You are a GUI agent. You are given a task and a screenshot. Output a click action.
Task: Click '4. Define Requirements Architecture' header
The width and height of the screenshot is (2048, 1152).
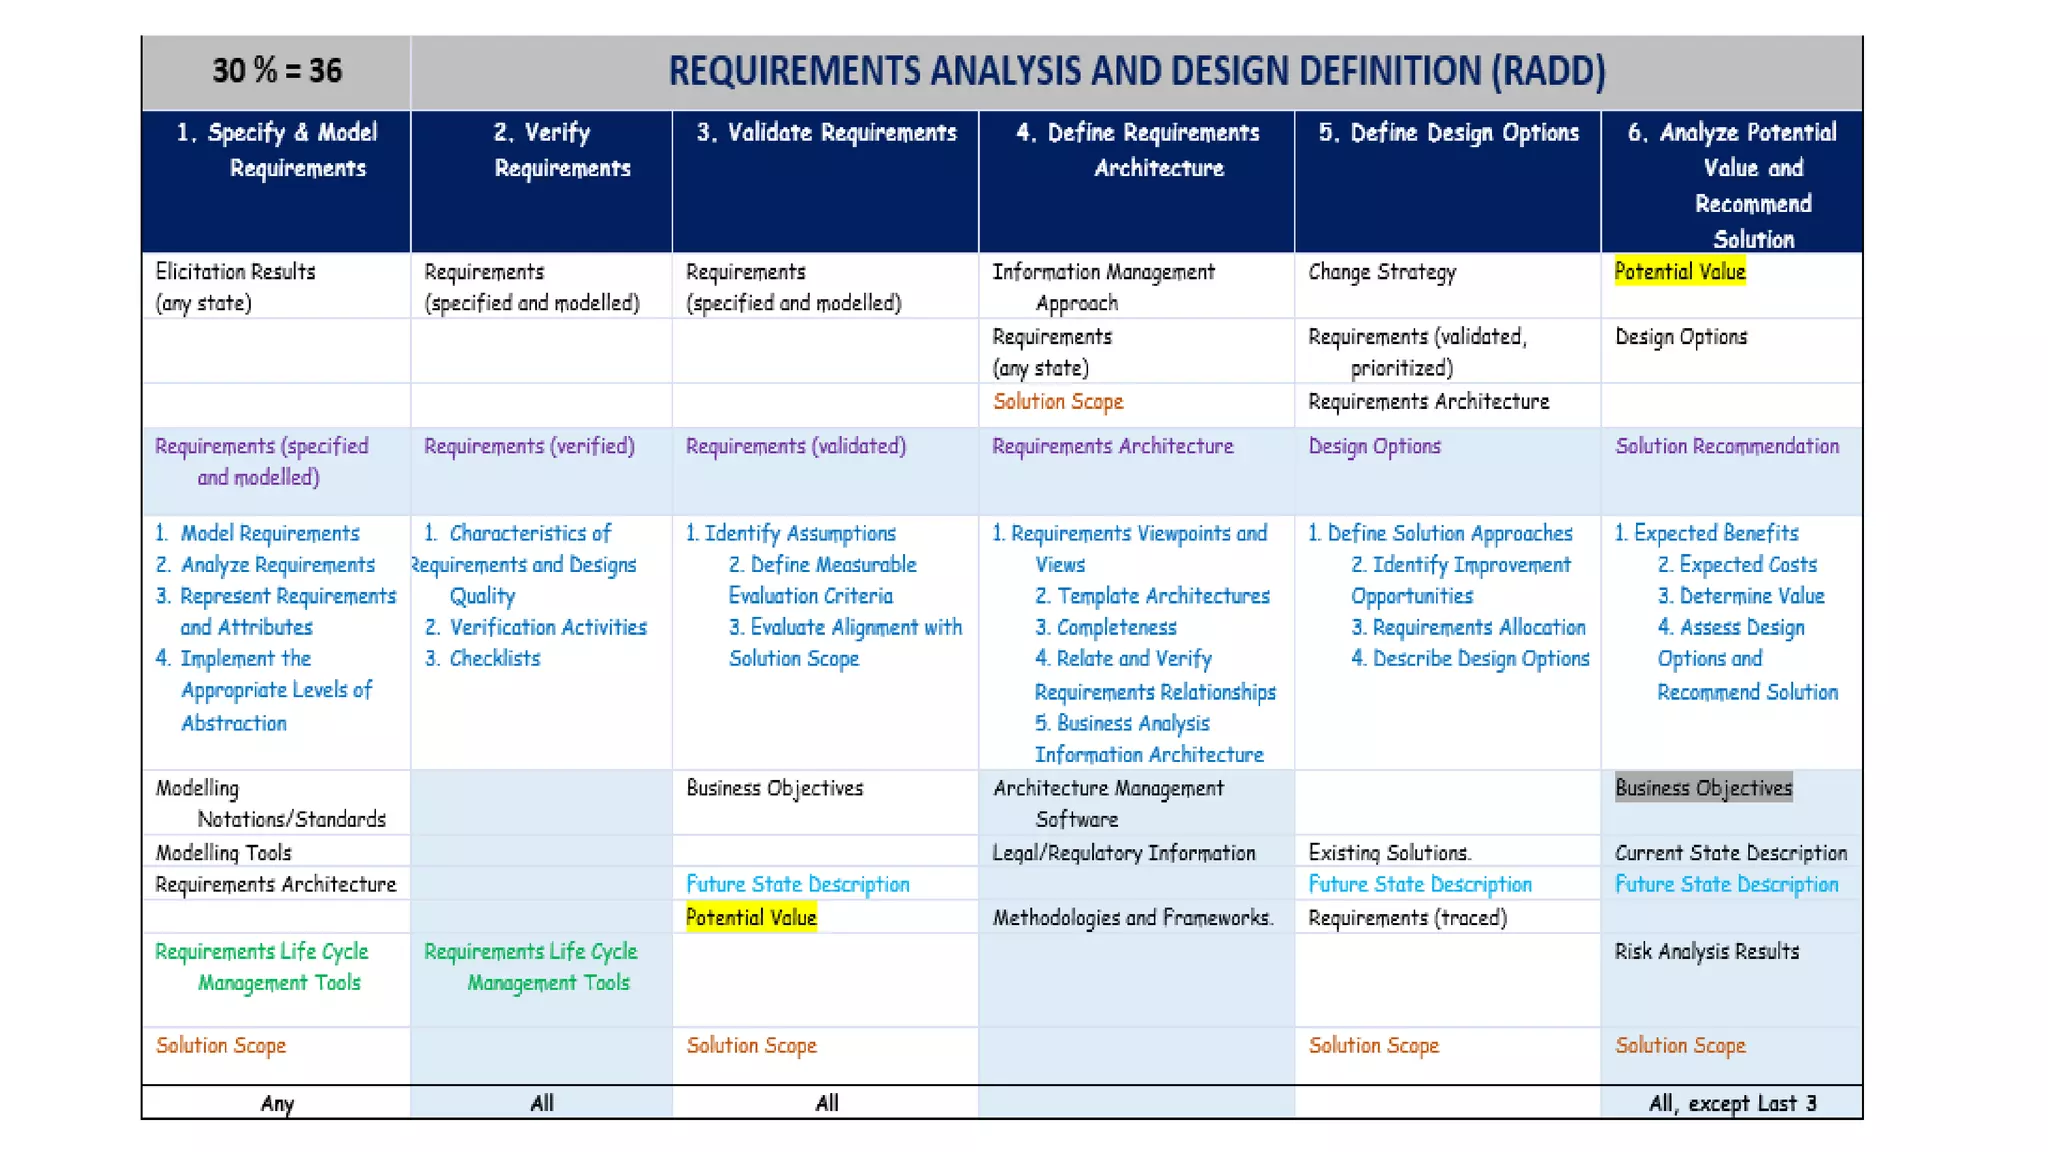(x=1137, y=150)
